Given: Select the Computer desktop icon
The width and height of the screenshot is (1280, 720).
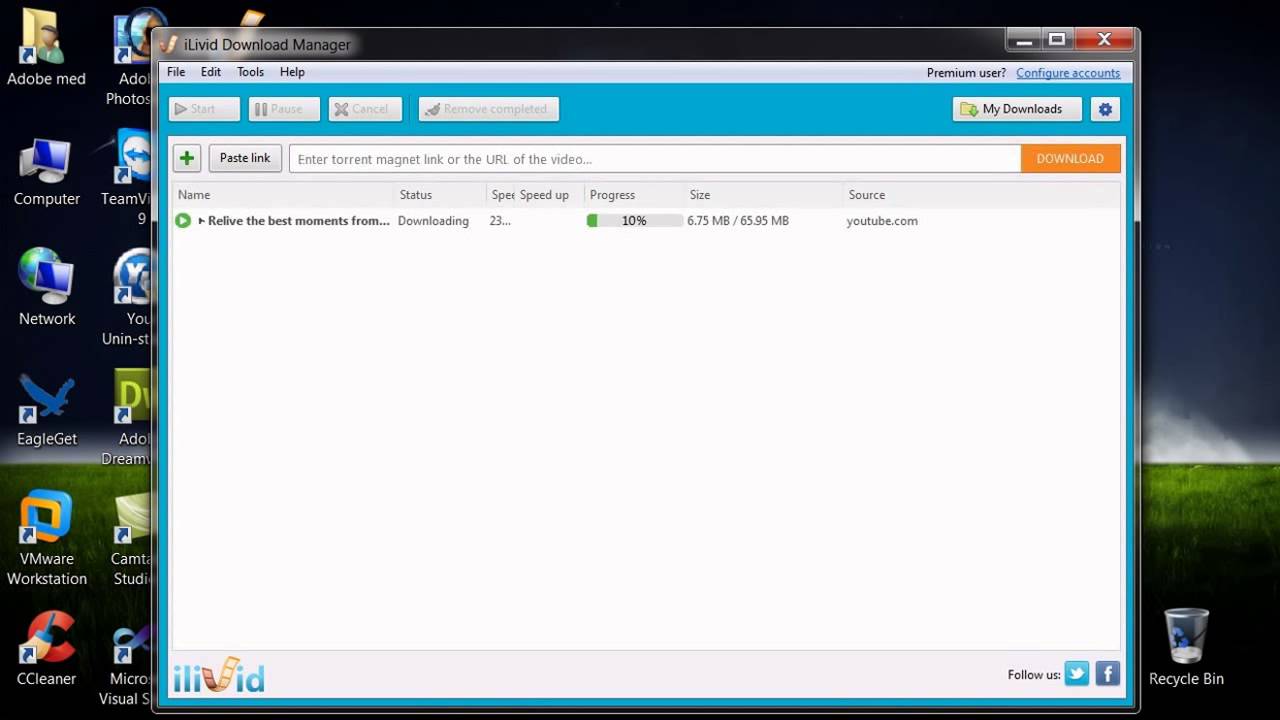Looking at the screenshot, I should coord(46,172).
